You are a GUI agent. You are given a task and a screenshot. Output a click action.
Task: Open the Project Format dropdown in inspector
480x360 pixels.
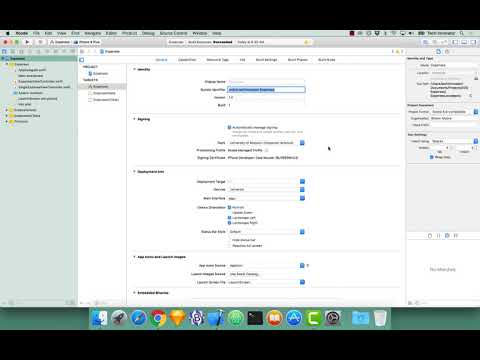[x=454, y=112]
